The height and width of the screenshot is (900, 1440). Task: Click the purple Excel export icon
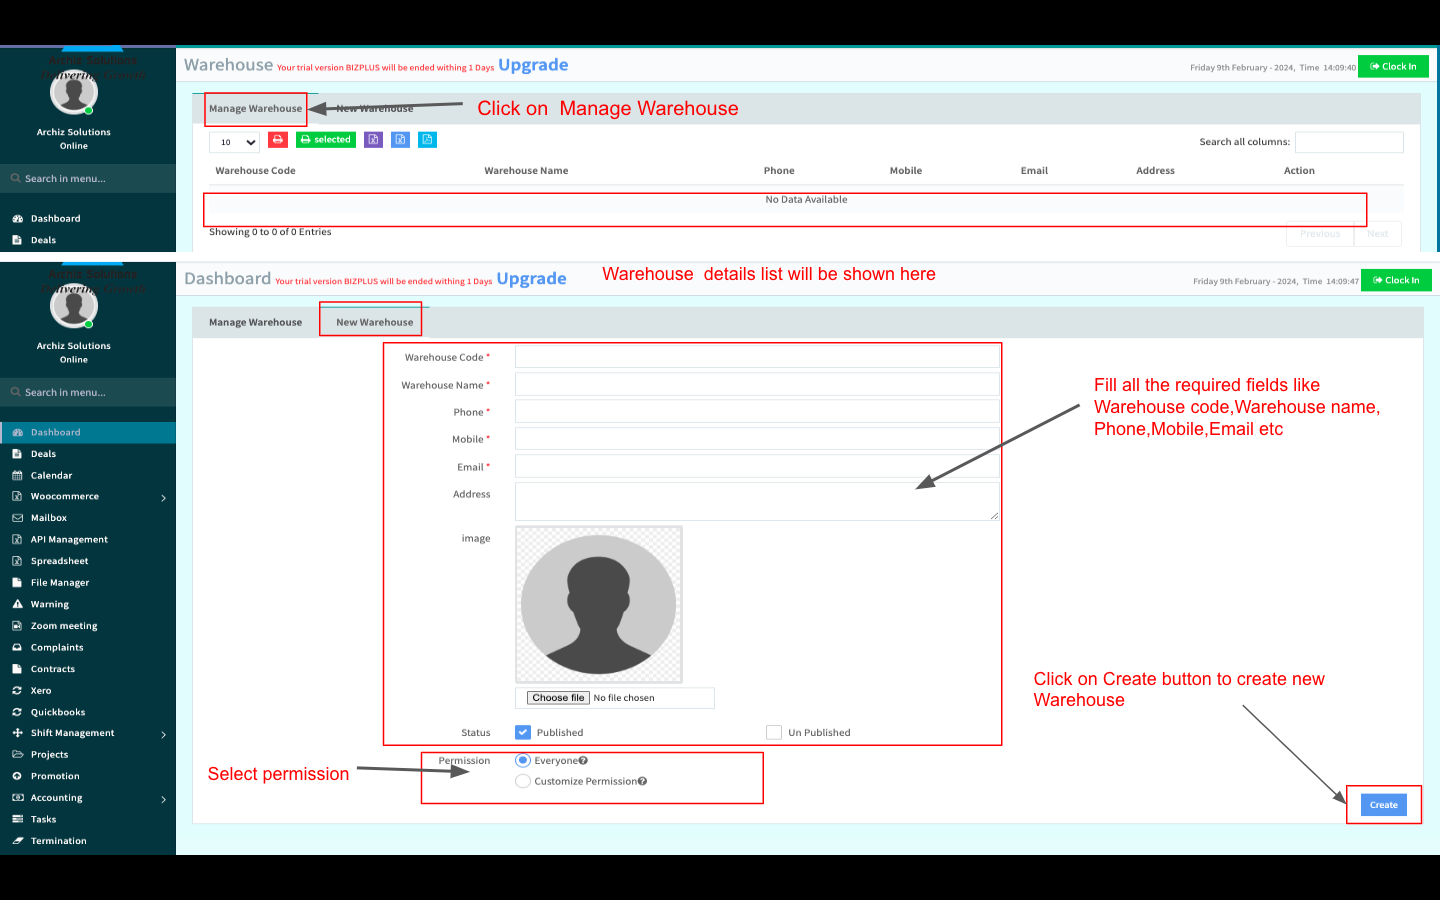pos(373,140)
